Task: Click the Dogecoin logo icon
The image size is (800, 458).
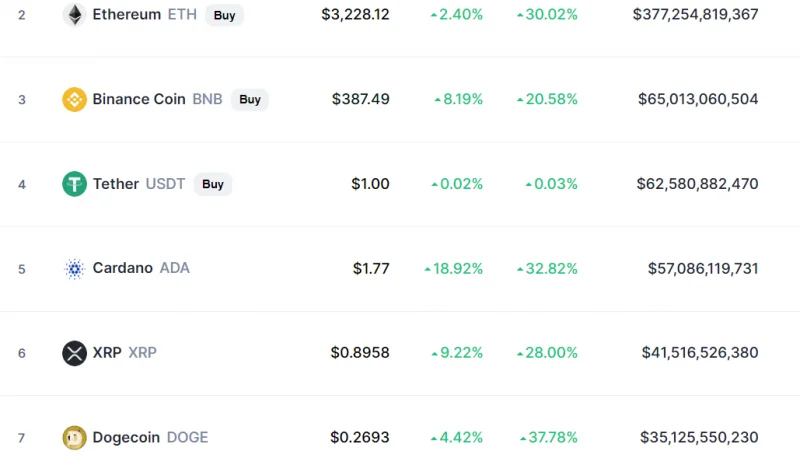Action: click(x=74, y=437)
